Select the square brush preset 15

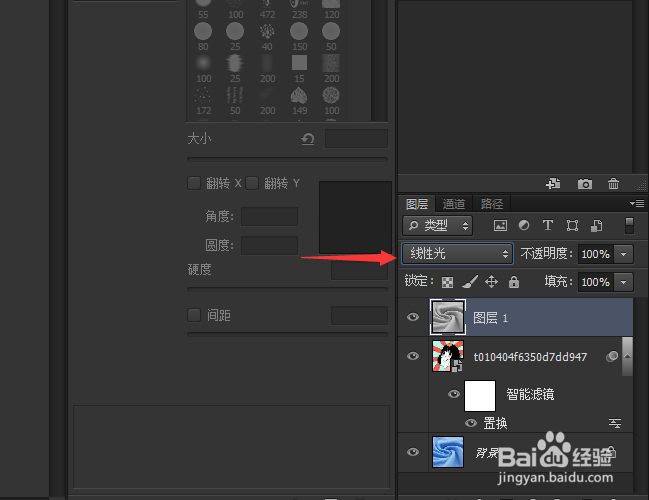point(299,68)
